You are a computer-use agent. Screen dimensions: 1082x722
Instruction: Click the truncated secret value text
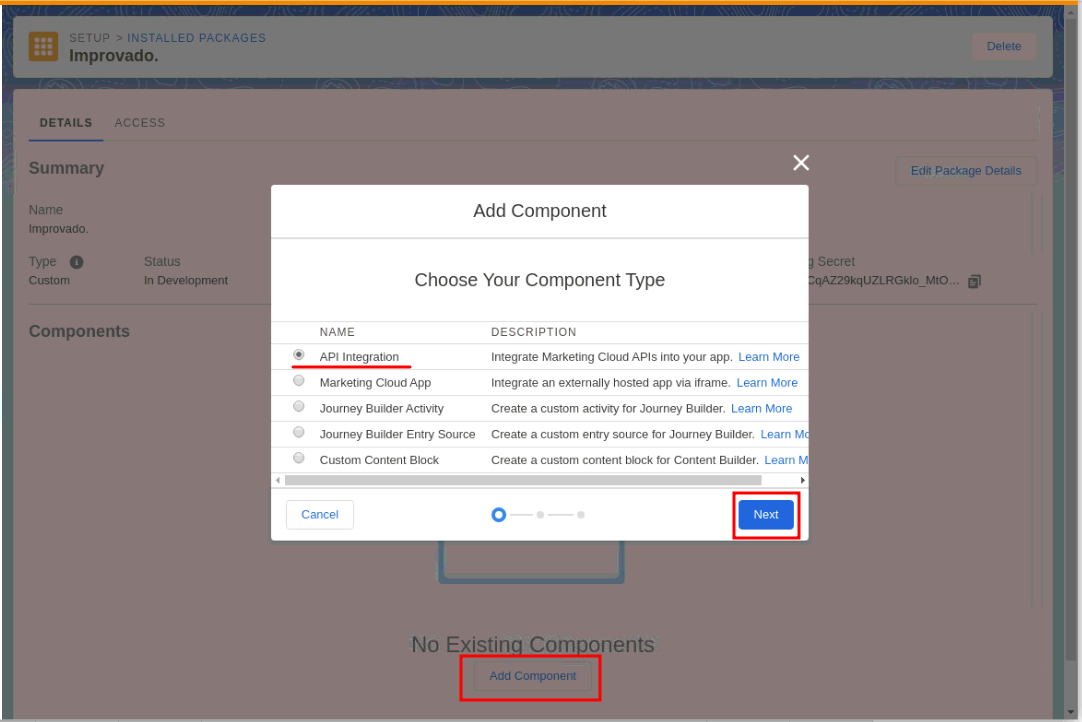point(883,281)
